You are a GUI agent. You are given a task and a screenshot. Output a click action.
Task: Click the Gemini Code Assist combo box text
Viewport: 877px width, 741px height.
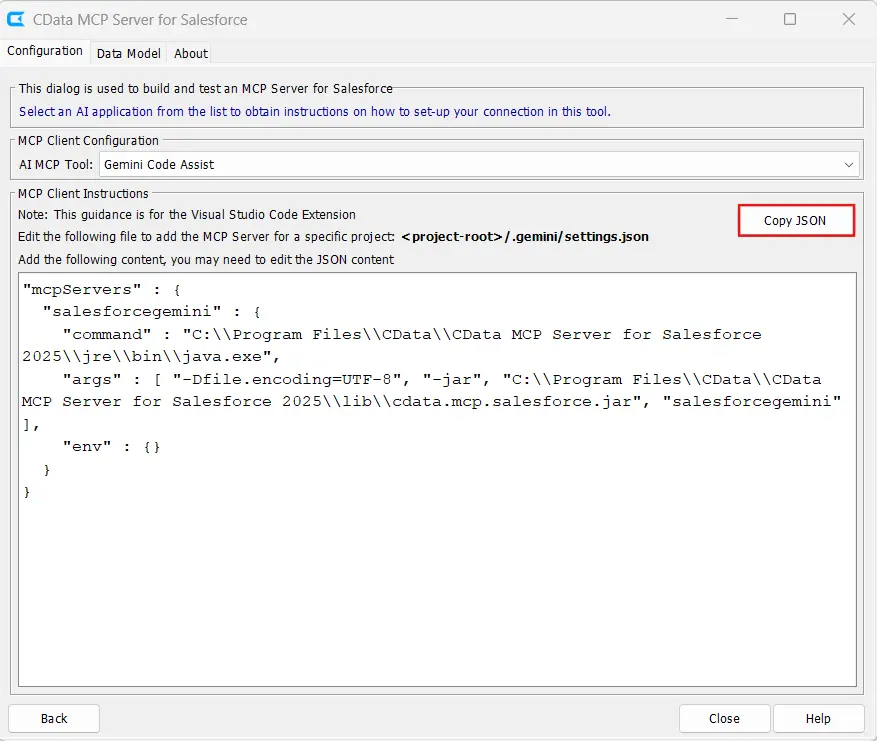(160, 164)
